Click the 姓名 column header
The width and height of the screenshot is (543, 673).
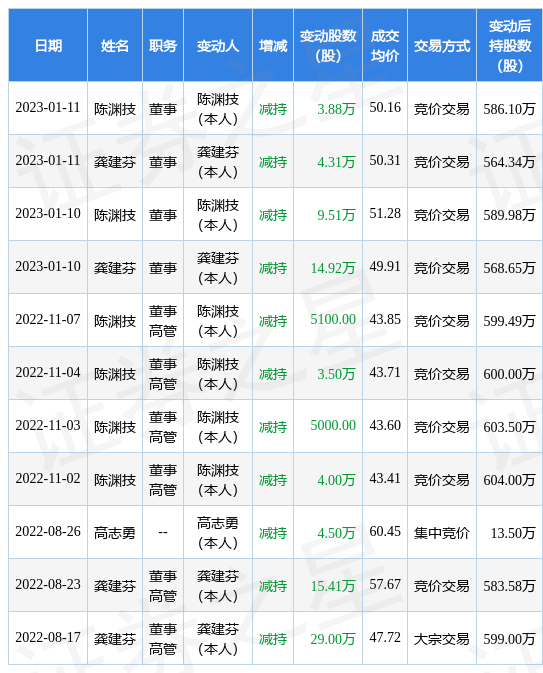(115, 45)
